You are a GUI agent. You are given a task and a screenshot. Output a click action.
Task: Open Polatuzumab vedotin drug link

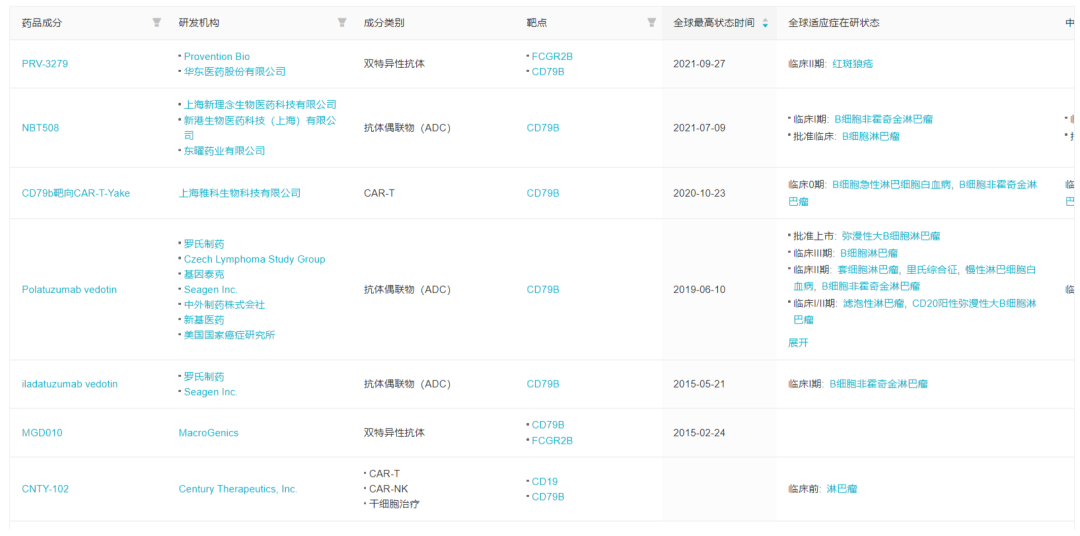pyautogui.click(x=70, y=289)
